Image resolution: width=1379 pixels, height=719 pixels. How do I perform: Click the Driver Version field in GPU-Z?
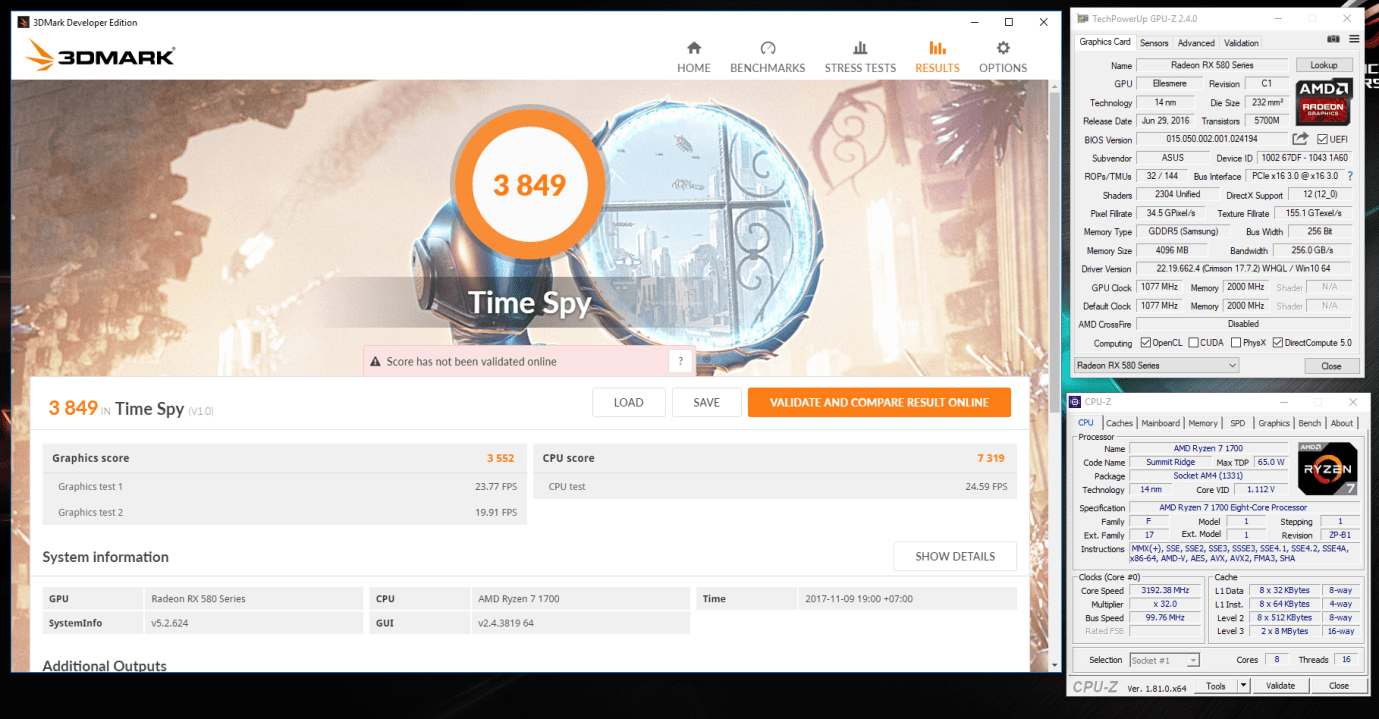pyautogui.click(x=1244, y=269)
